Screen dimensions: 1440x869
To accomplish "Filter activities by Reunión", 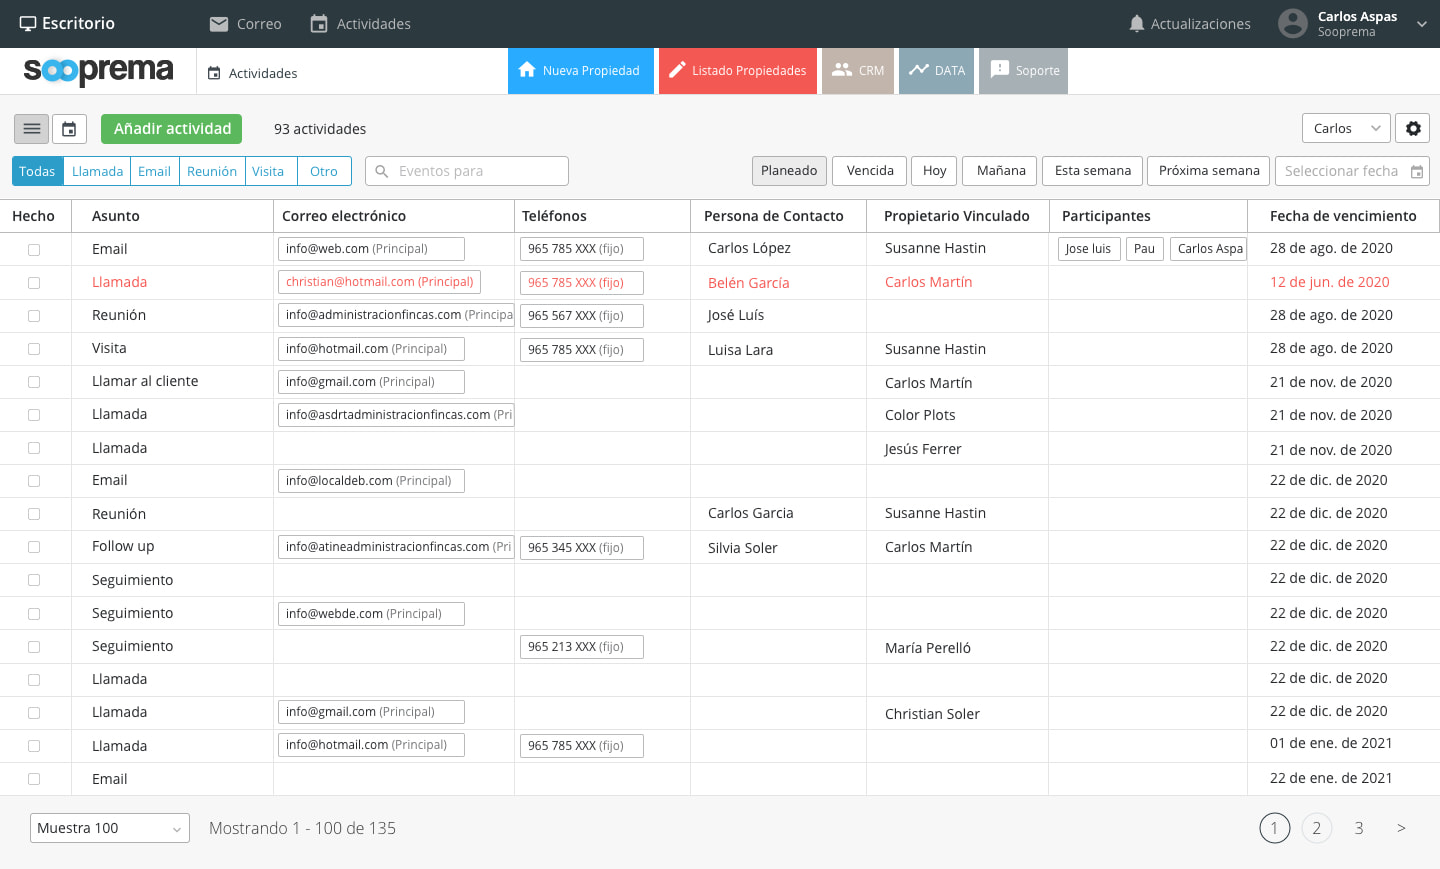I will [212, 171].
